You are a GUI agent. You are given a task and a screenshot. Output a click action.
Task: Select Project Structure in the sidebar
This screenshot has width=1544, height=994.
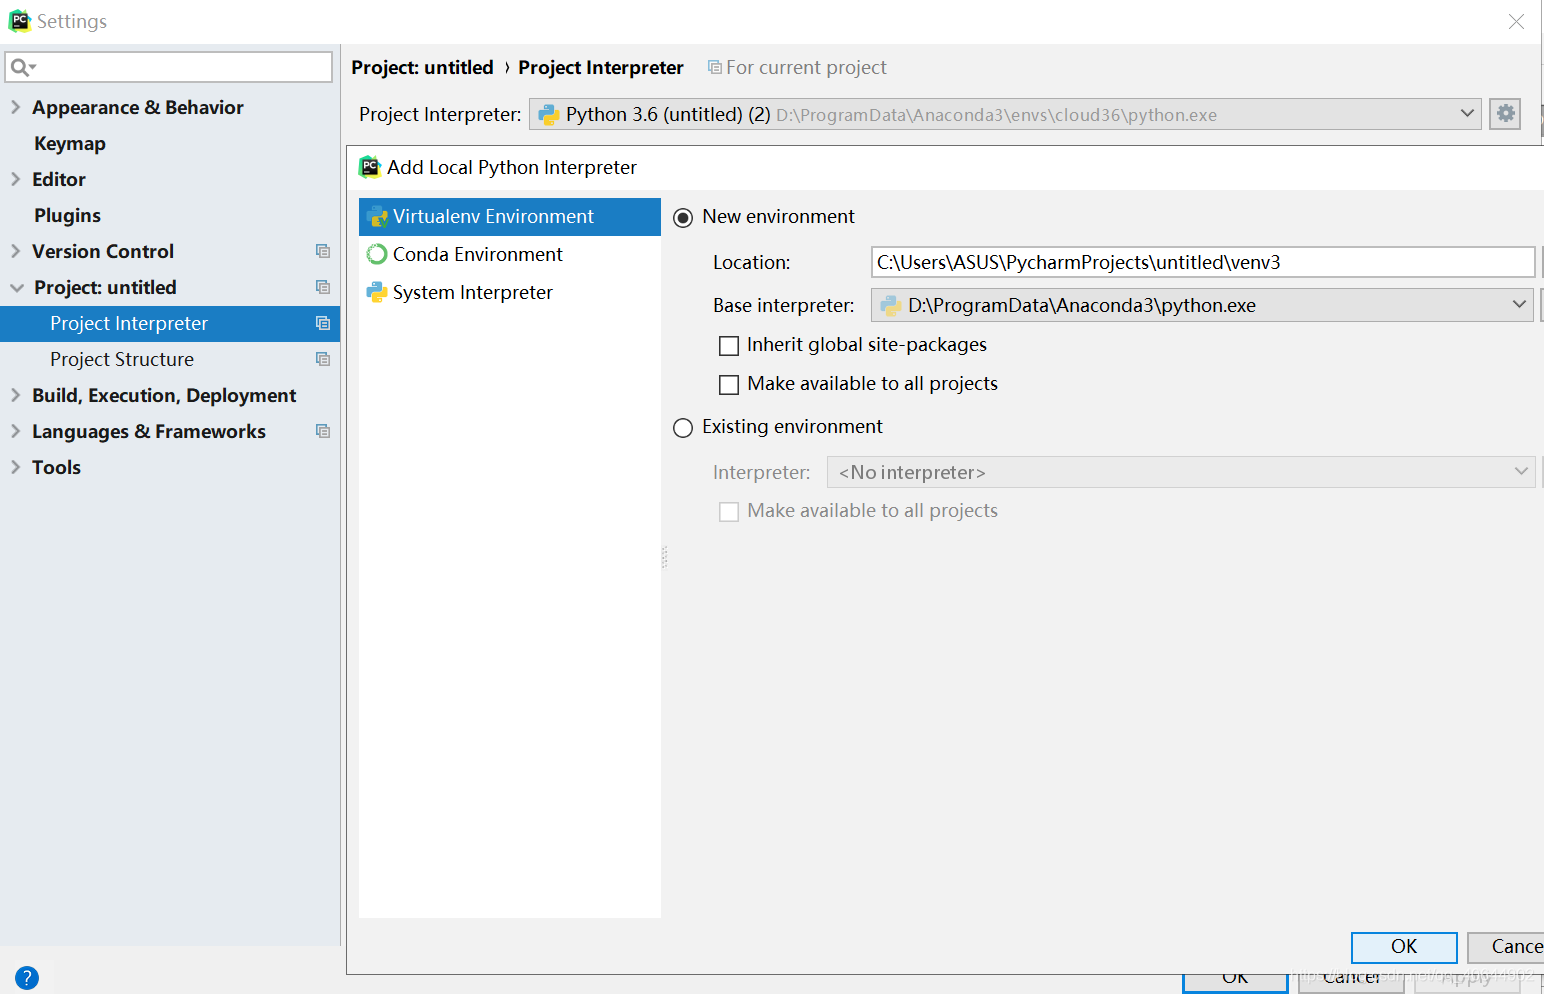pos(121,359)
